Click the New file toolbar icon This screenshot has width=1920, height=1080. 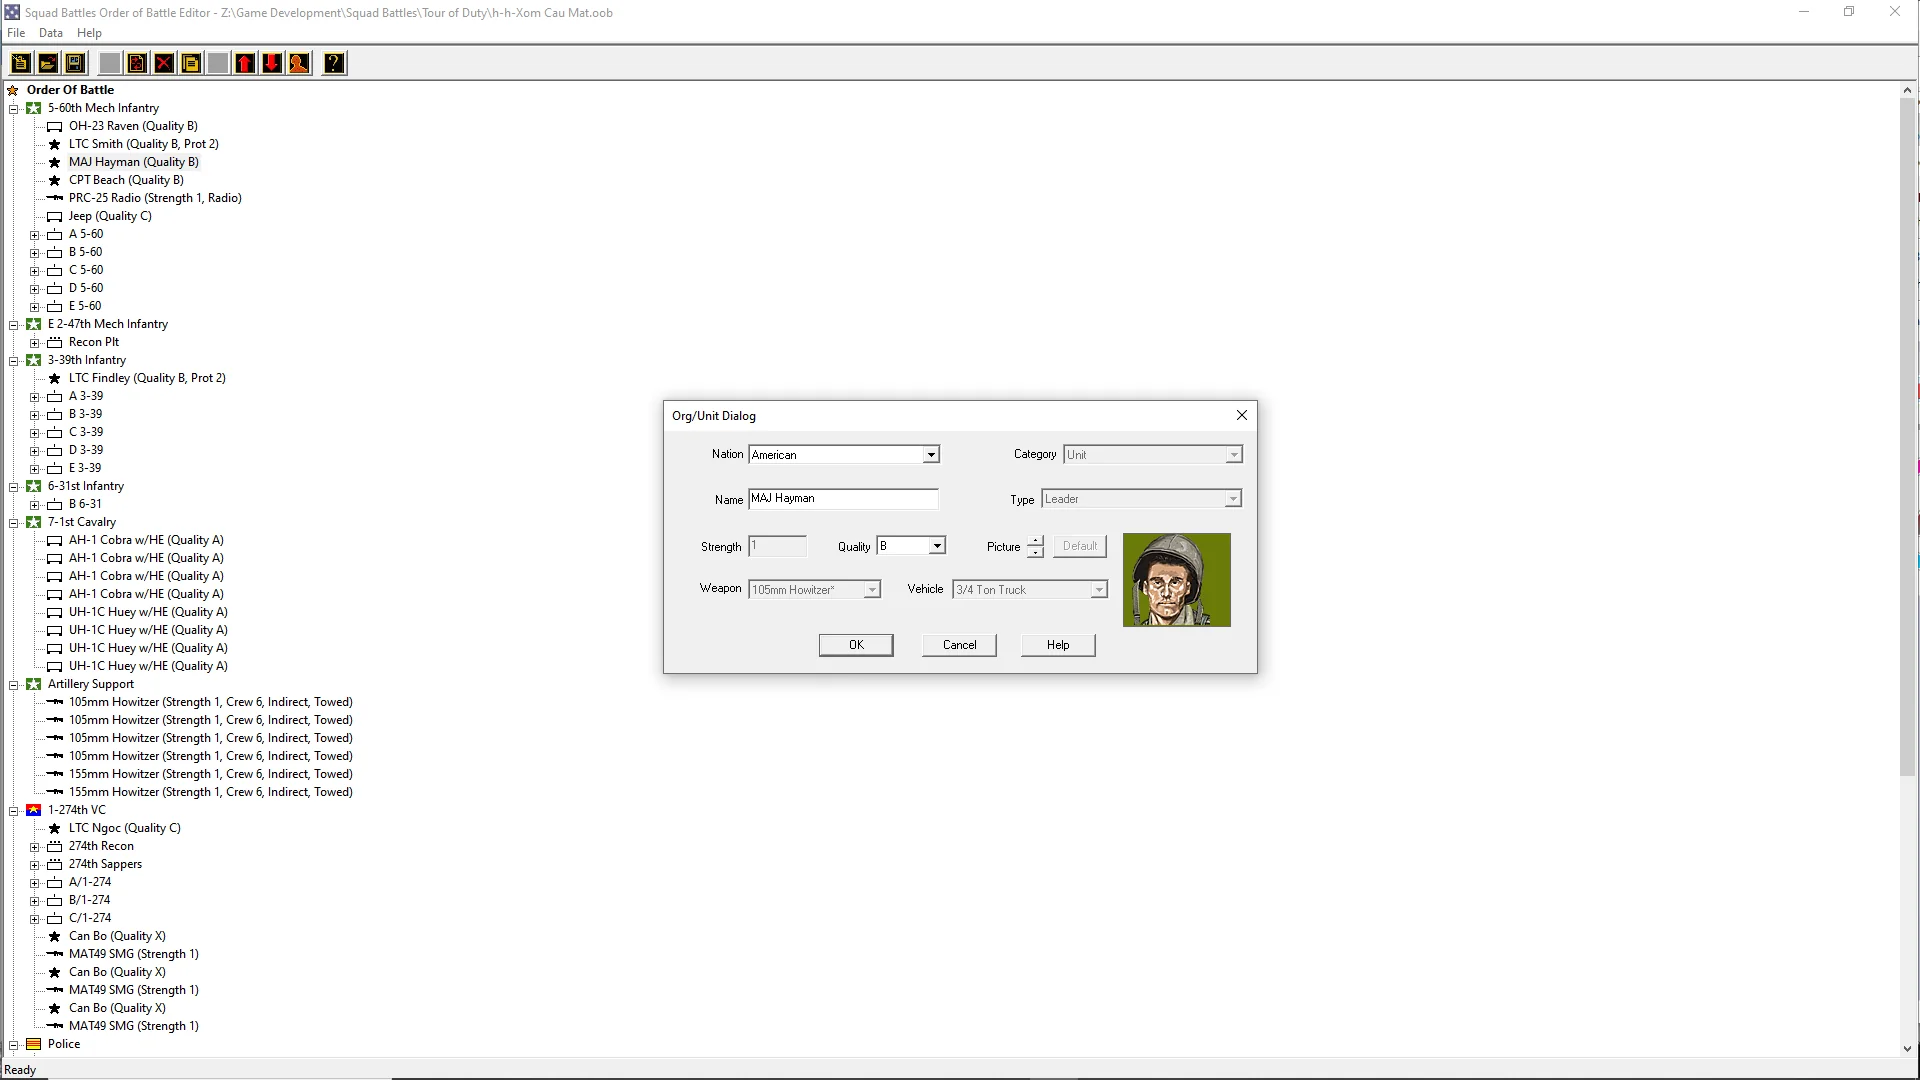pos(20,64)
